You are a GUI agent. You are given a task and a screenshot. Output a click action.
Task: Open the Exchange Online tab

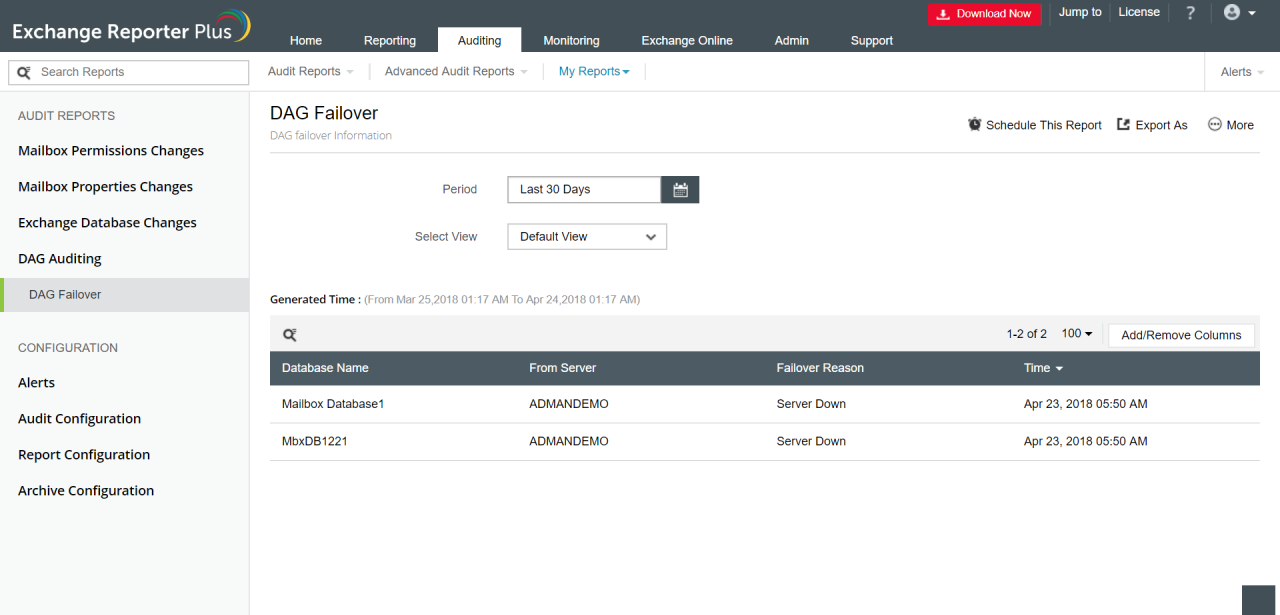click(x=687, y=41)
